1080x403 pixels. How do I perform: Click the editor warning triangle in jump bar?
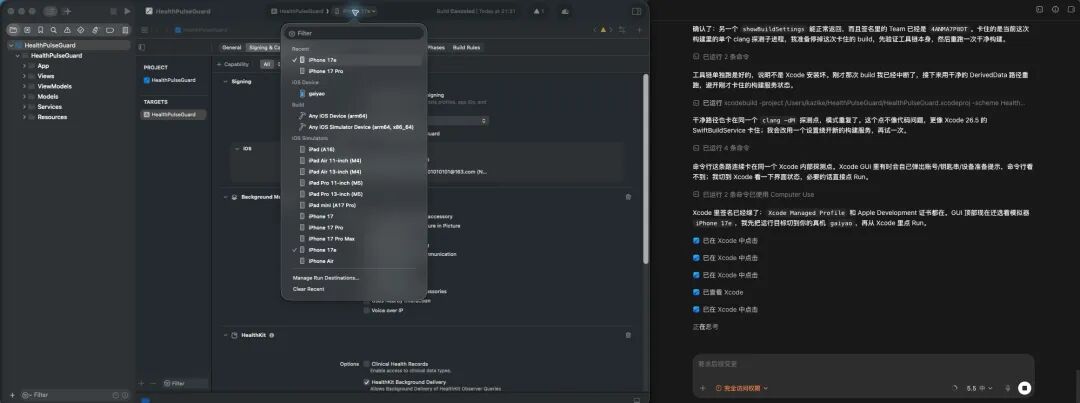click(603, 30)
